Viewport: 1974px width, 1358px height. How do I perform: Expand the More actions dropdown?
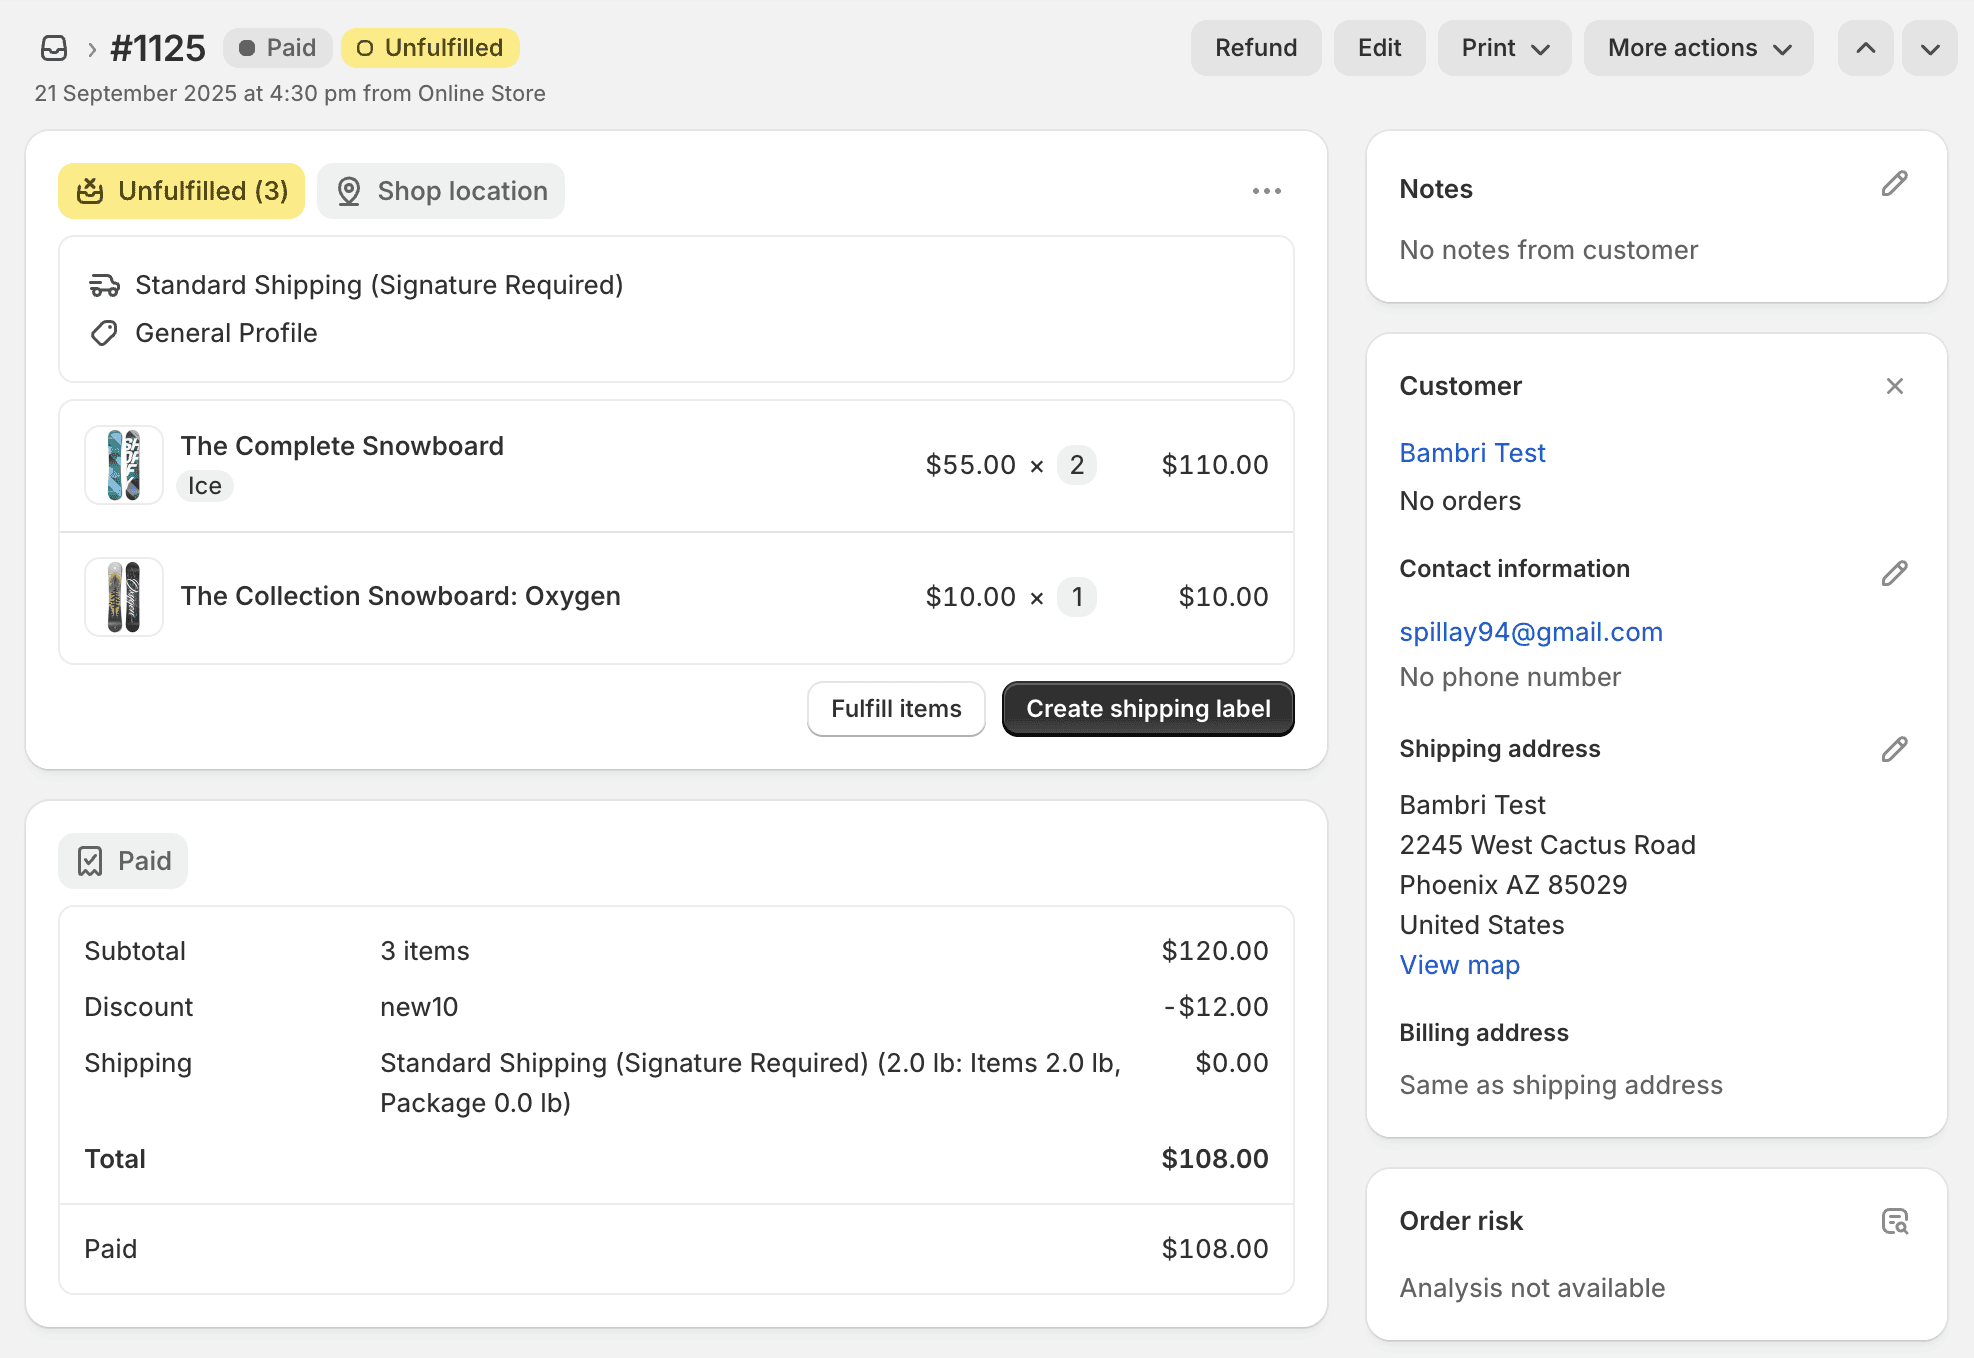(x=1699, y=48)
